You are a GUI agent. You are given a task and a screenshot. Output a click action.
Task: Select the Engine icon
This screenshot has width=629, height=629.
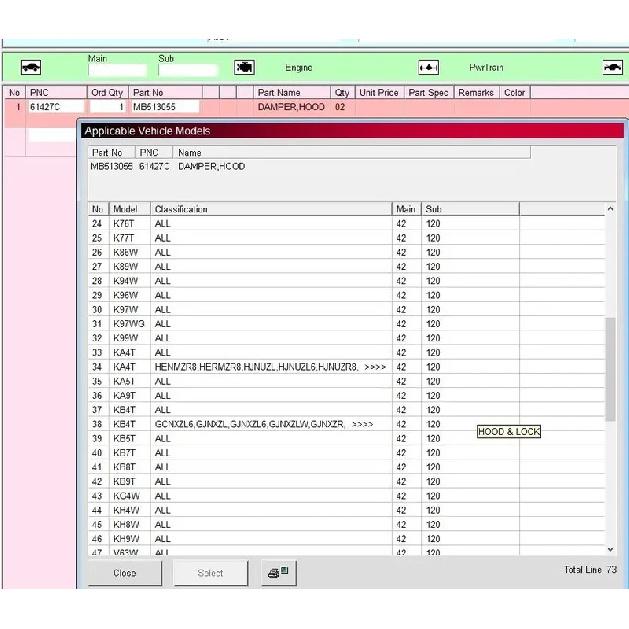click(x=244, y=67)
